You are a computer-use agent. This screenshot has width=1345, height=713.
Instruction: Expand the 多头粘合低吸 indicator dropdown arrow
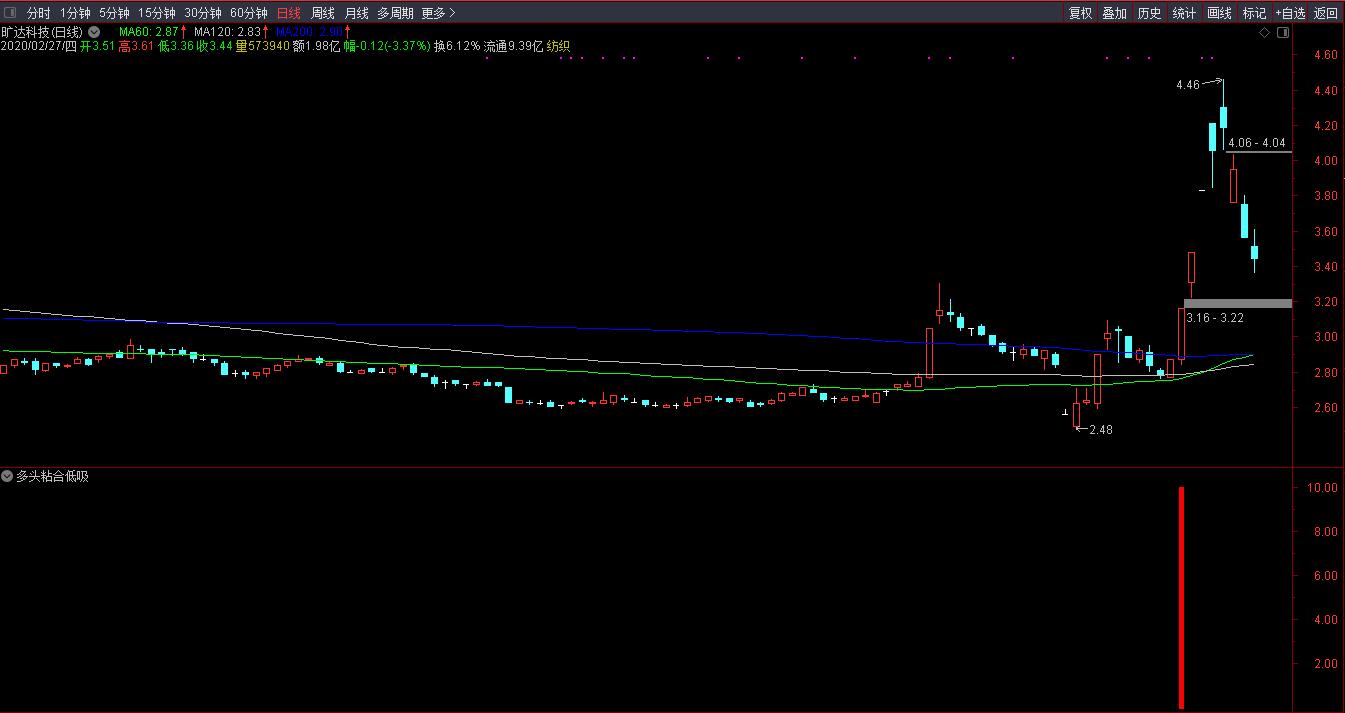point(7,477)
